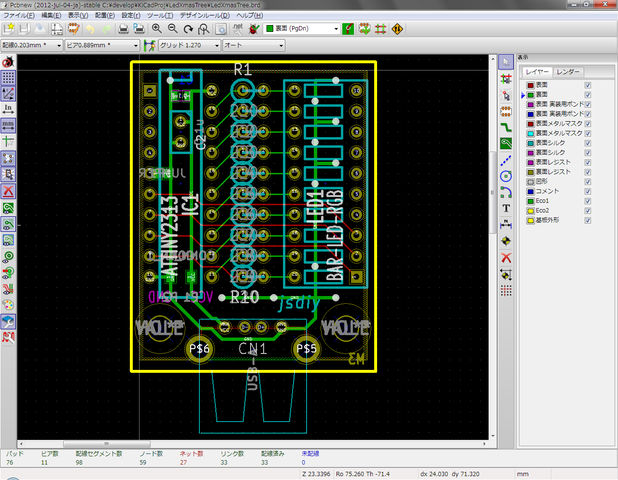Image resolution: width=618 pixels, height=480 pixels.
Task: Toggle checkbox of cyan メタルマスク layer
Action: [x=587, y=134]
